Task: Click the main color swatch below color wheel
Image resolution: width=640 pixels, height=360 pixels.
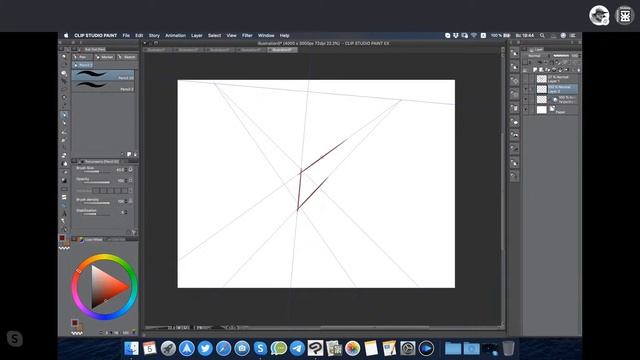Action: click(75, 323)
